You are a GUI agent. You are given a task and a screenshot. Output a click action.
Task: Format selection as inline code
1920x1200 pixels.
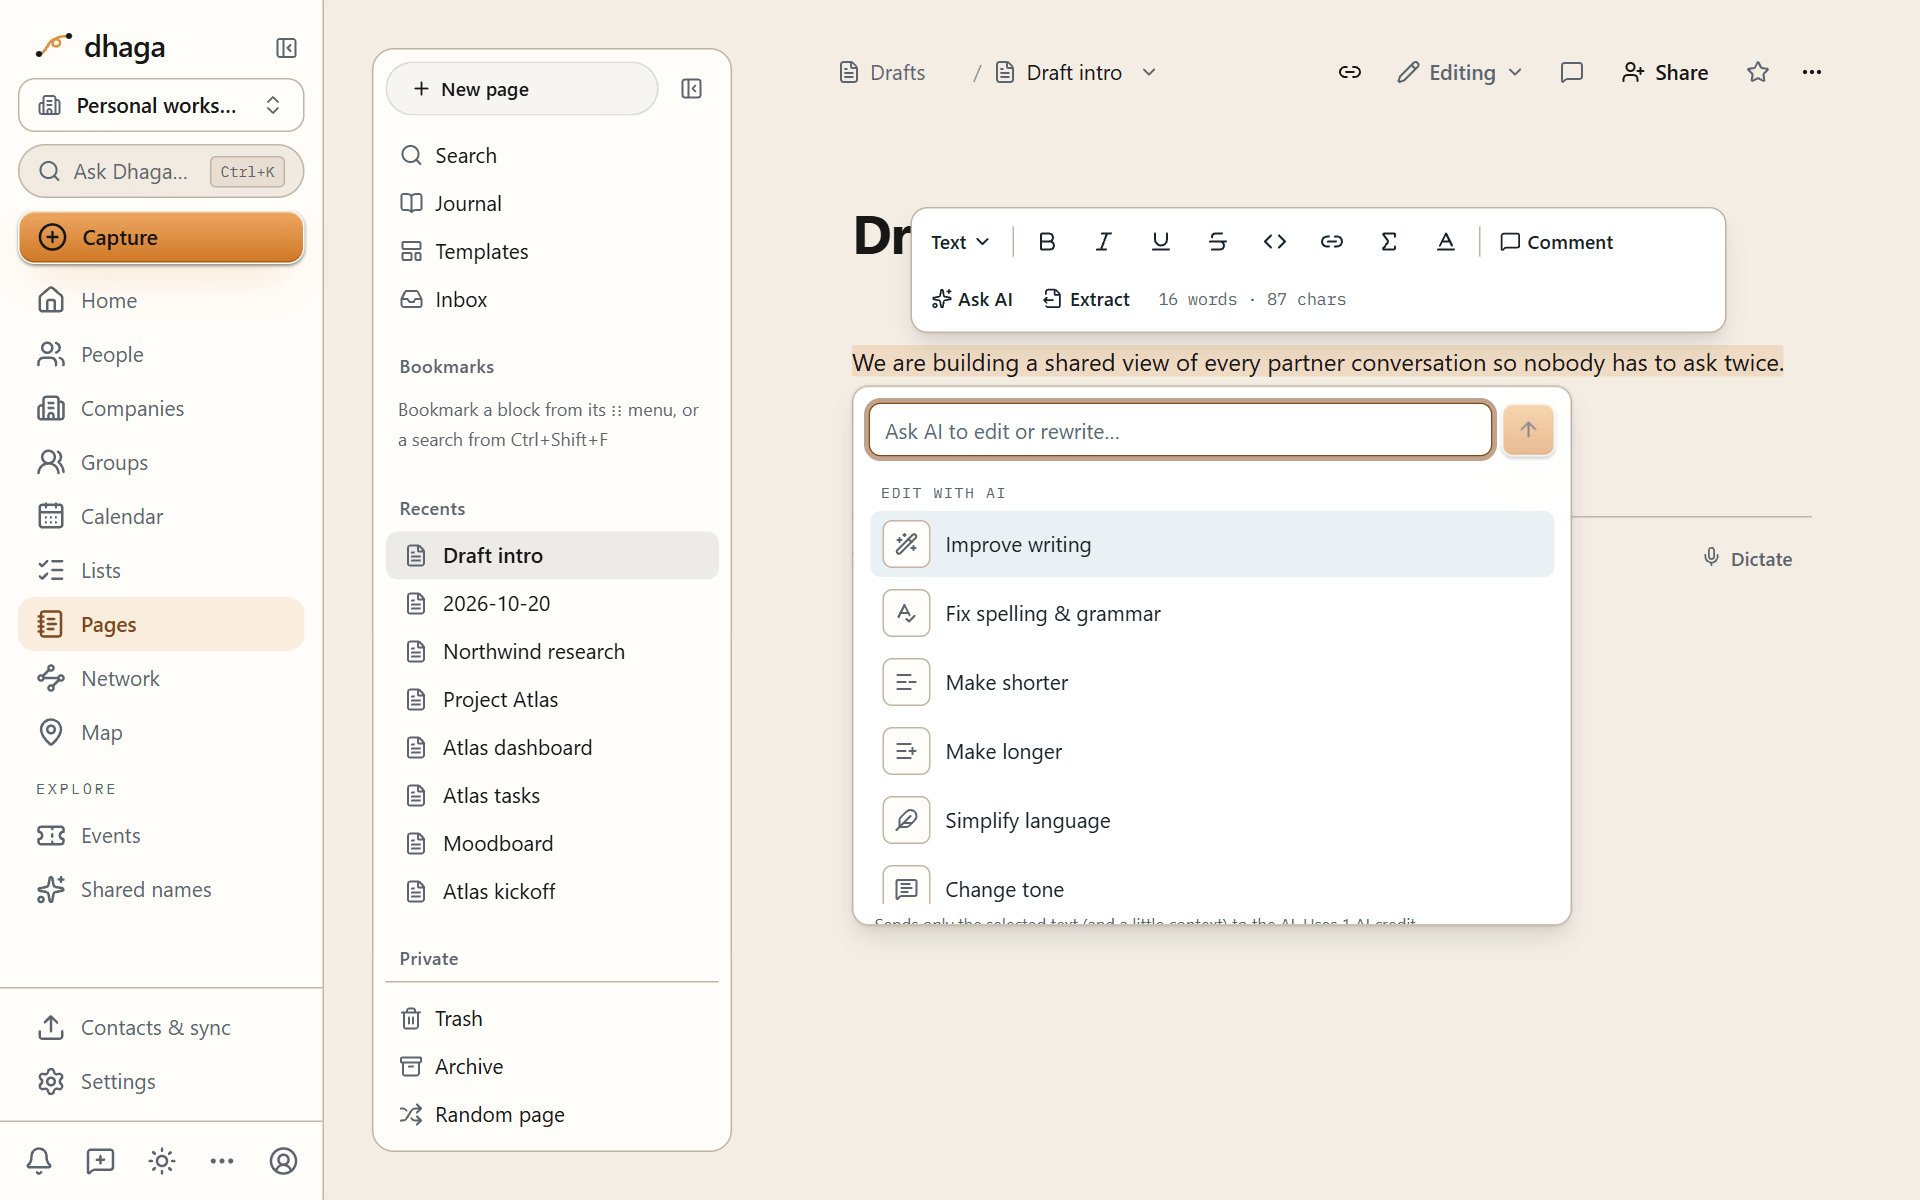click(x=1275, y=242)
